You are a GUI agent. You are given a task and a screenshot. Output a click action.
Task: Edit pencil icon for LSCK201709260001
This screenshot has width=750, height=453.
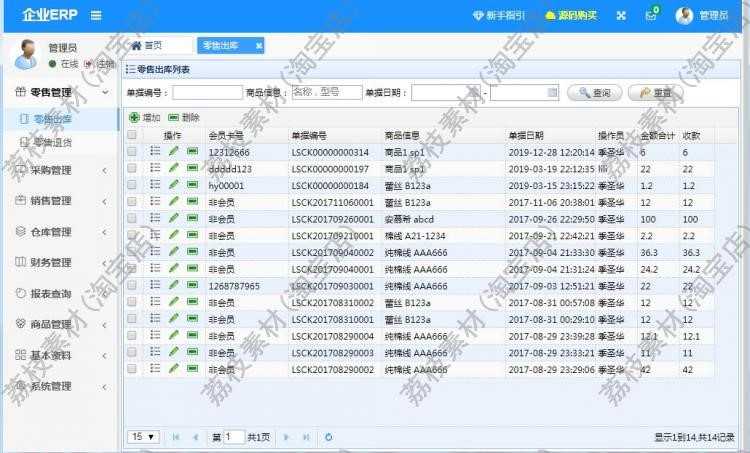[x=174, y=218]
